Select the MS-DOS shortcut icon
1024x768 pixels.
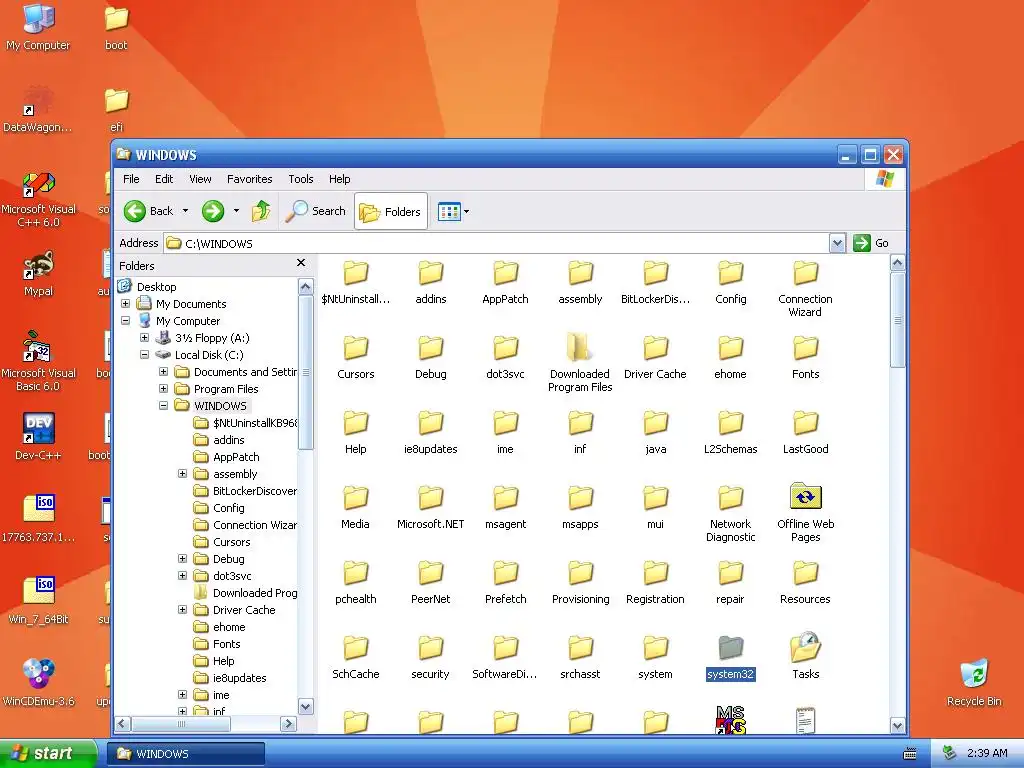pos(730,719)
